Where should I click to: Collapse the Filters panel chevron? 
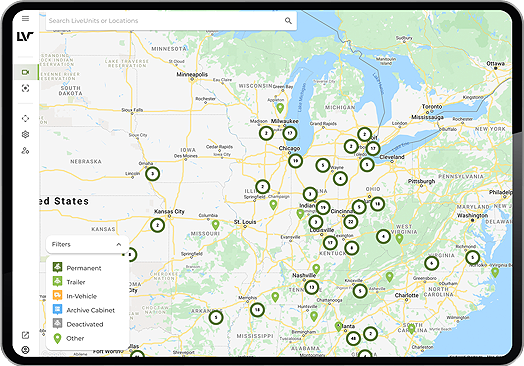119,244
